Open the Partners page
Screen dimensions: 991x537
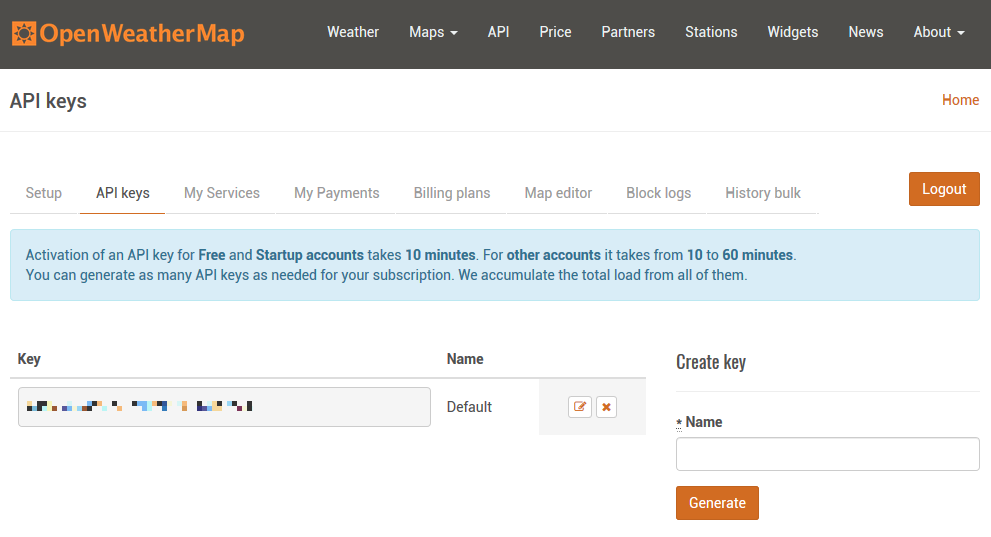tap(628, 32)
